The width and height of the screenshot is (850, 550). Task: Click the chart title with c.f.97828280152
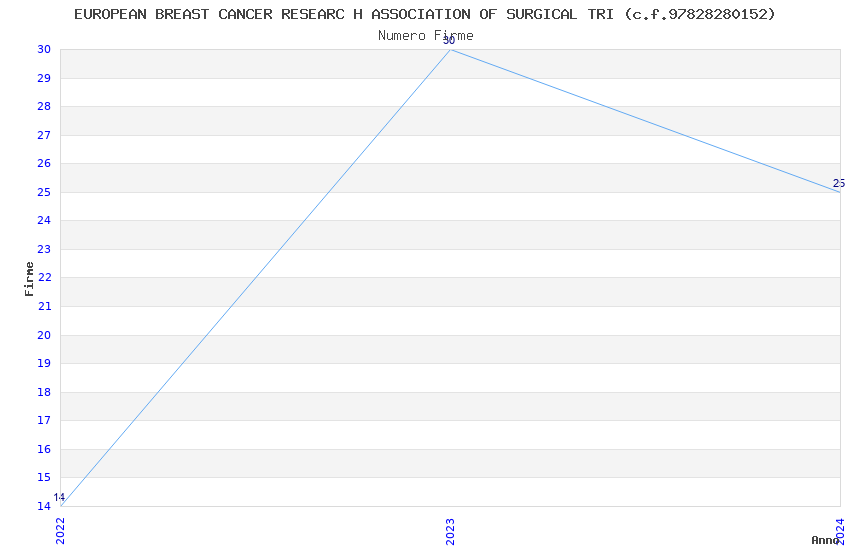[424, 14]
